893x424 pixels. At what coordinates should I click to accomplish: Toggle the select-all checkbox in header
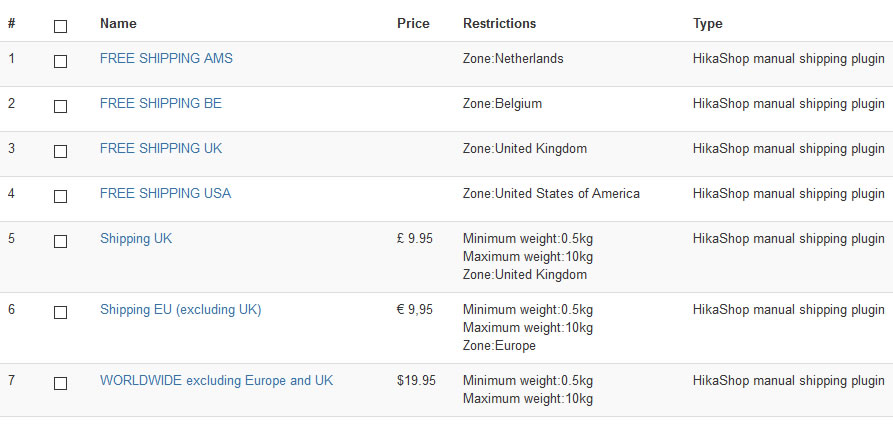tap(60, 26)
